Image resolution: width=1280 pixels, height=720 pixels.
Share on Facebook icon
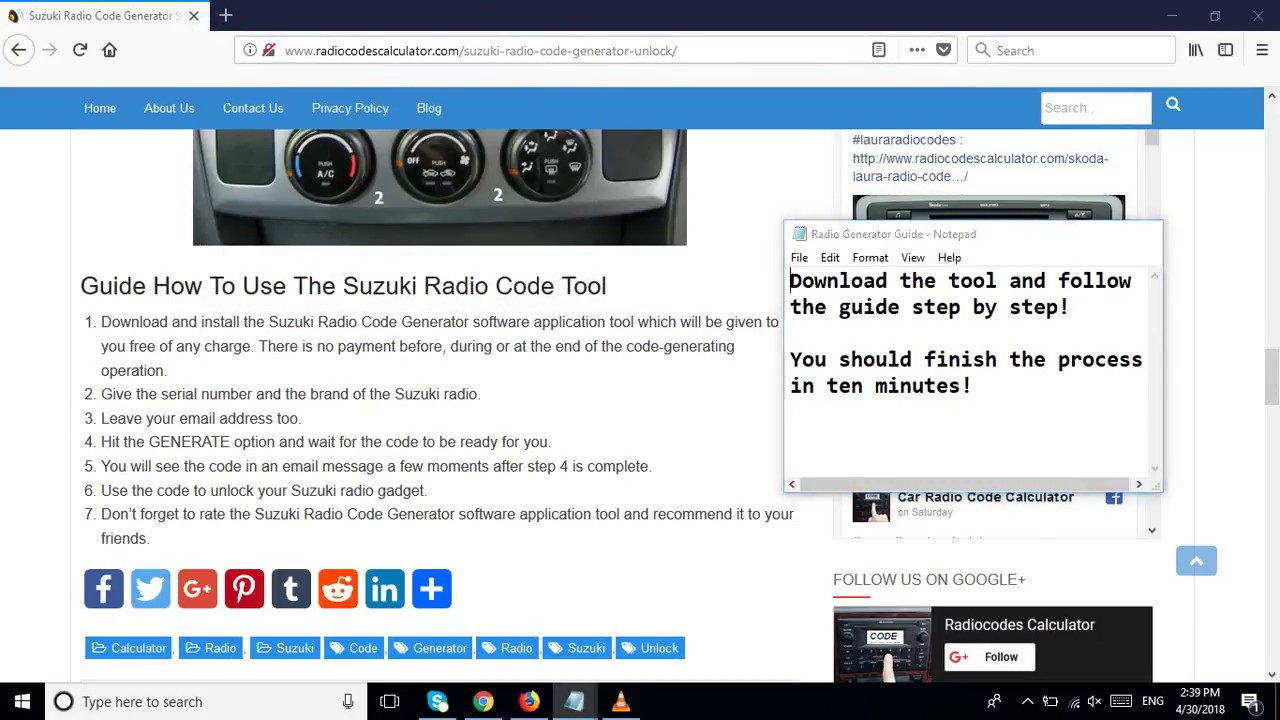coord(104,589)
